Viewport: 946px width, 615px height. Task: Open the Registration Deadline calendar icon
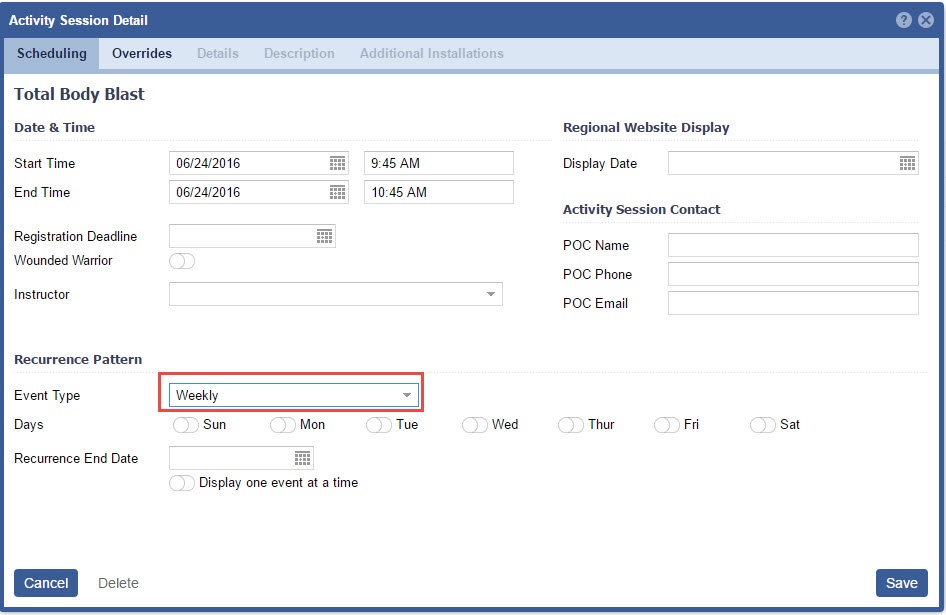click(324, 236)
